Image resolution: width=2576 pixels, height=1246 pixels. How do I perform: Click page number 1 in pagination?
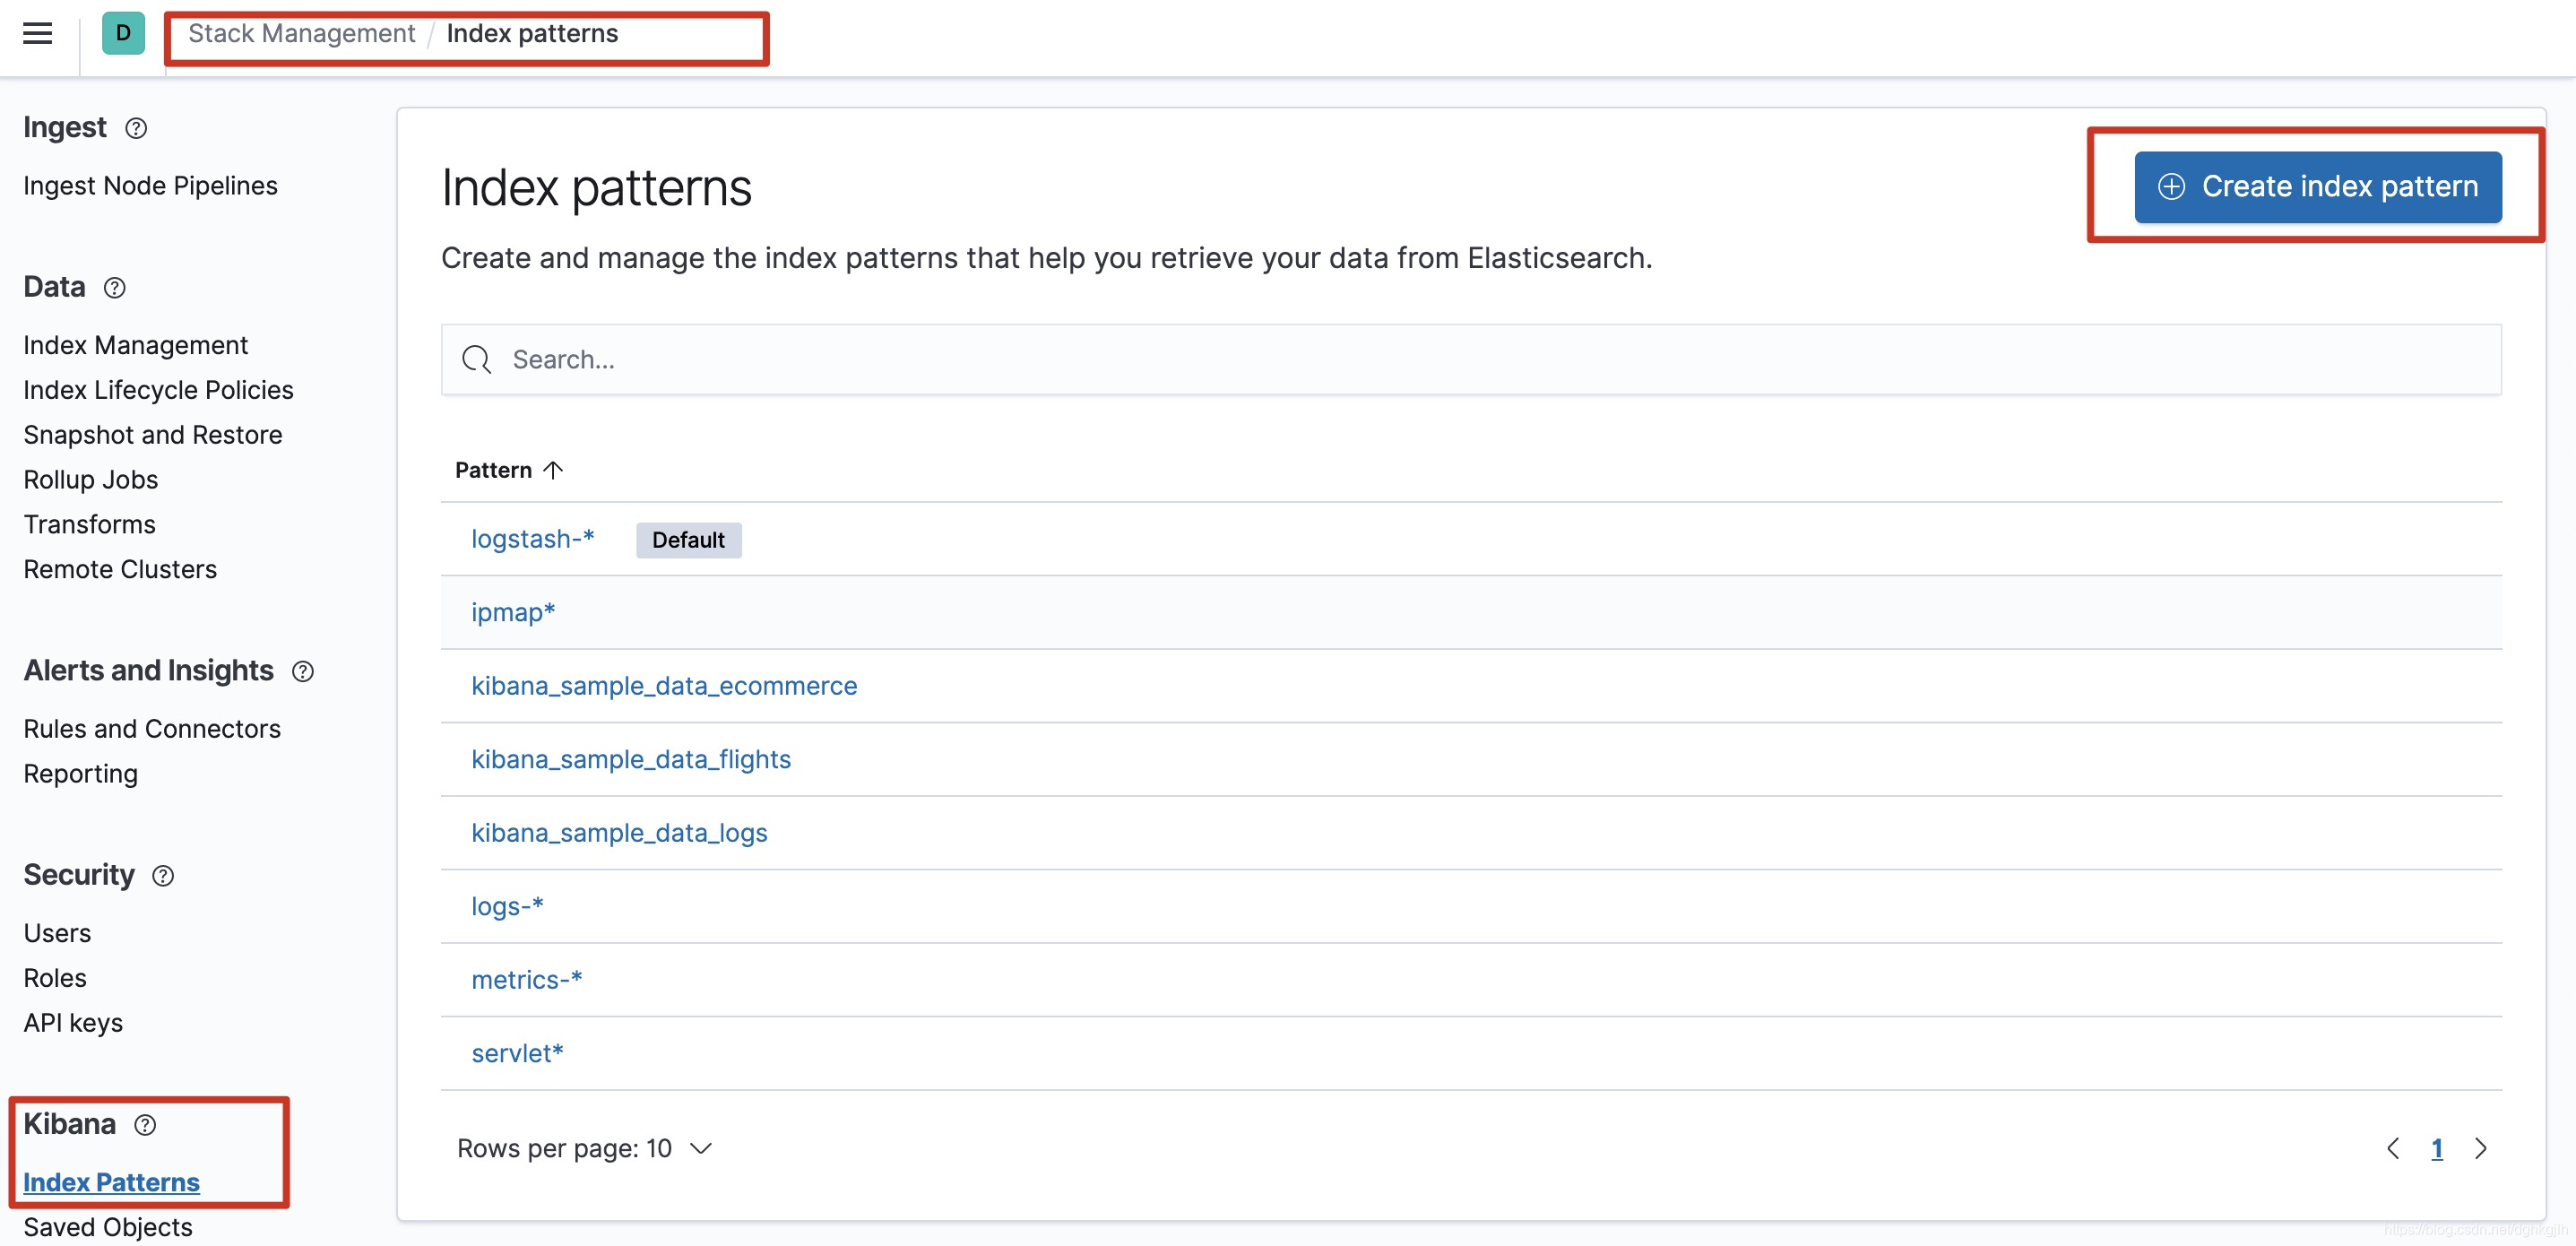point(2437,1148)
